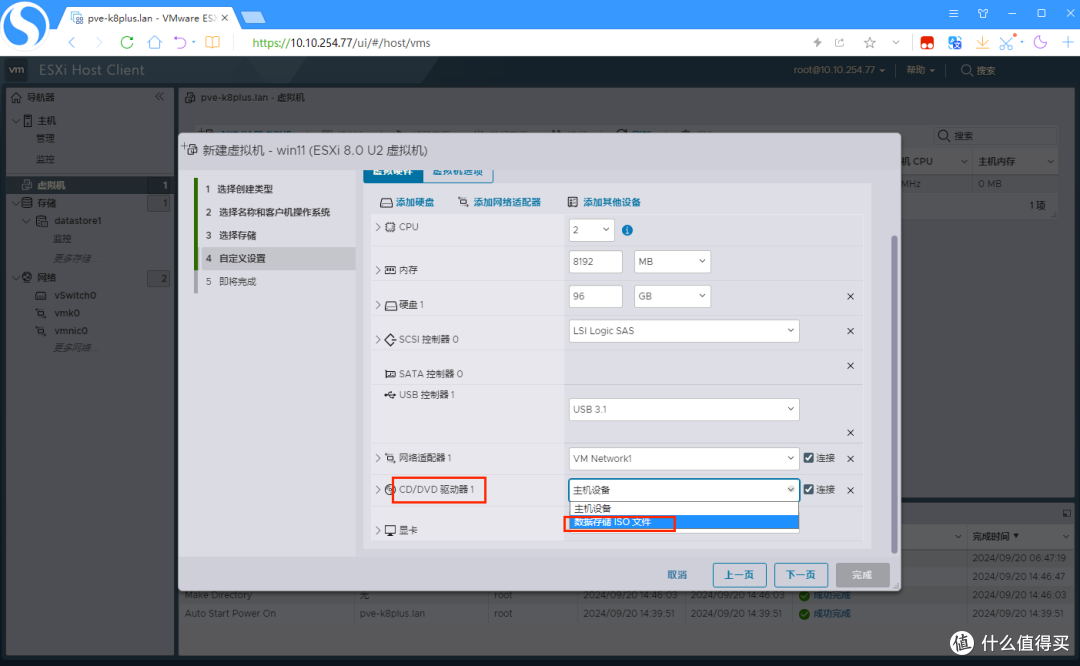Click the ESXi search magnifier icon

point(966,70)
